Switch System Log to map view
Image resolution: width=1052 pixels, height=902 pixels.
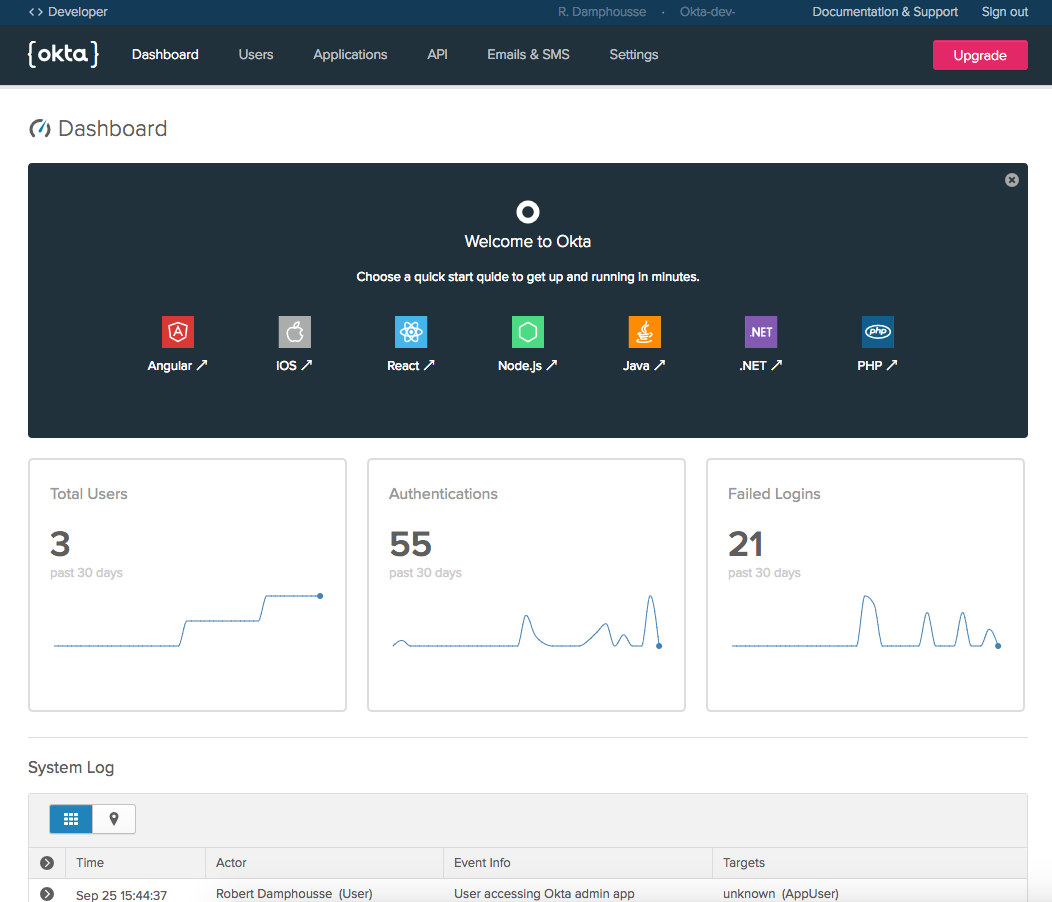click(114, 819)
